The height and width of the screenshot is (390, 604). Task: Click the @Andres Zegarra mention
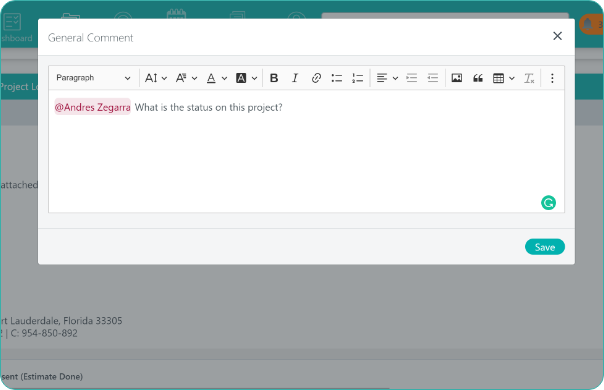(92, 107)
